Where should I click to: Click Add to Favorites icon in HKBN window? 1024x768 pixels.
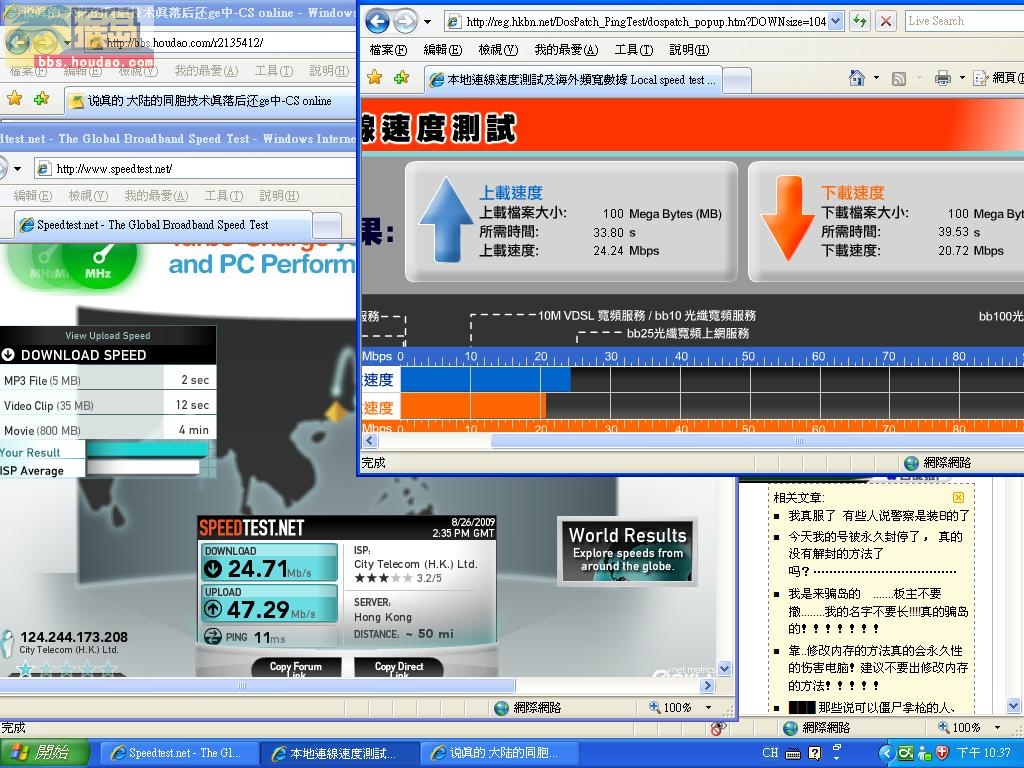coord(402,78)
